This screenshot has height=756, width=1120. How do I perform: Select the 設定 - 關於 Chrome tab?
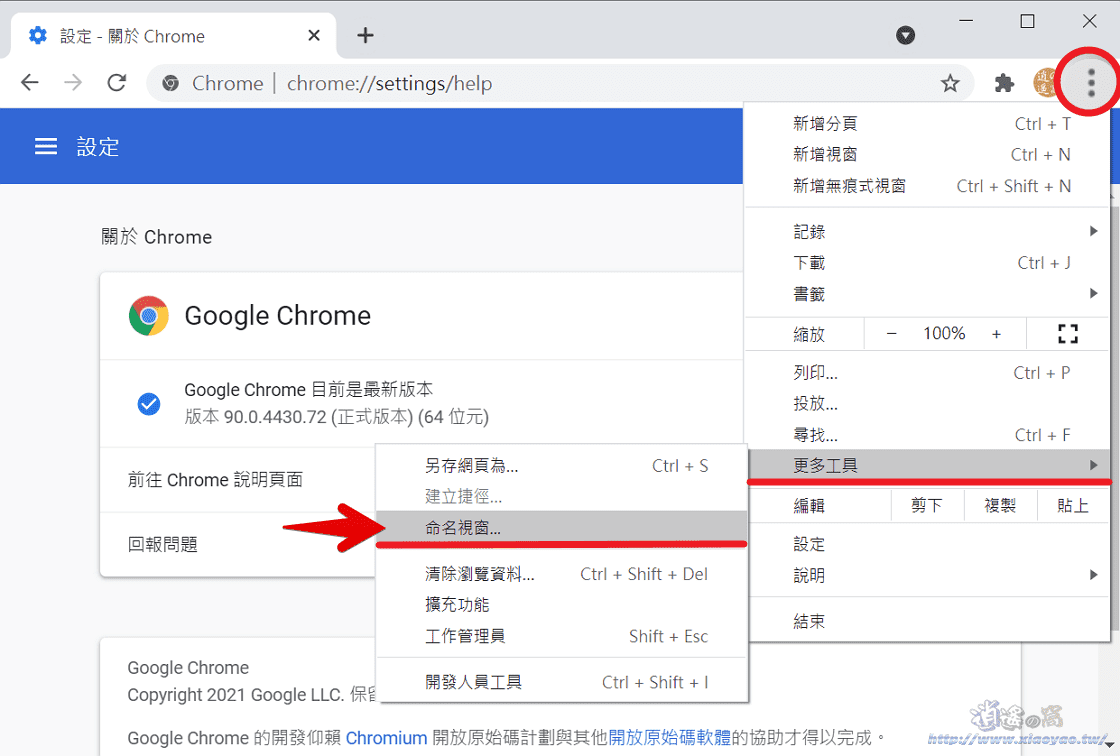point(174,36)
